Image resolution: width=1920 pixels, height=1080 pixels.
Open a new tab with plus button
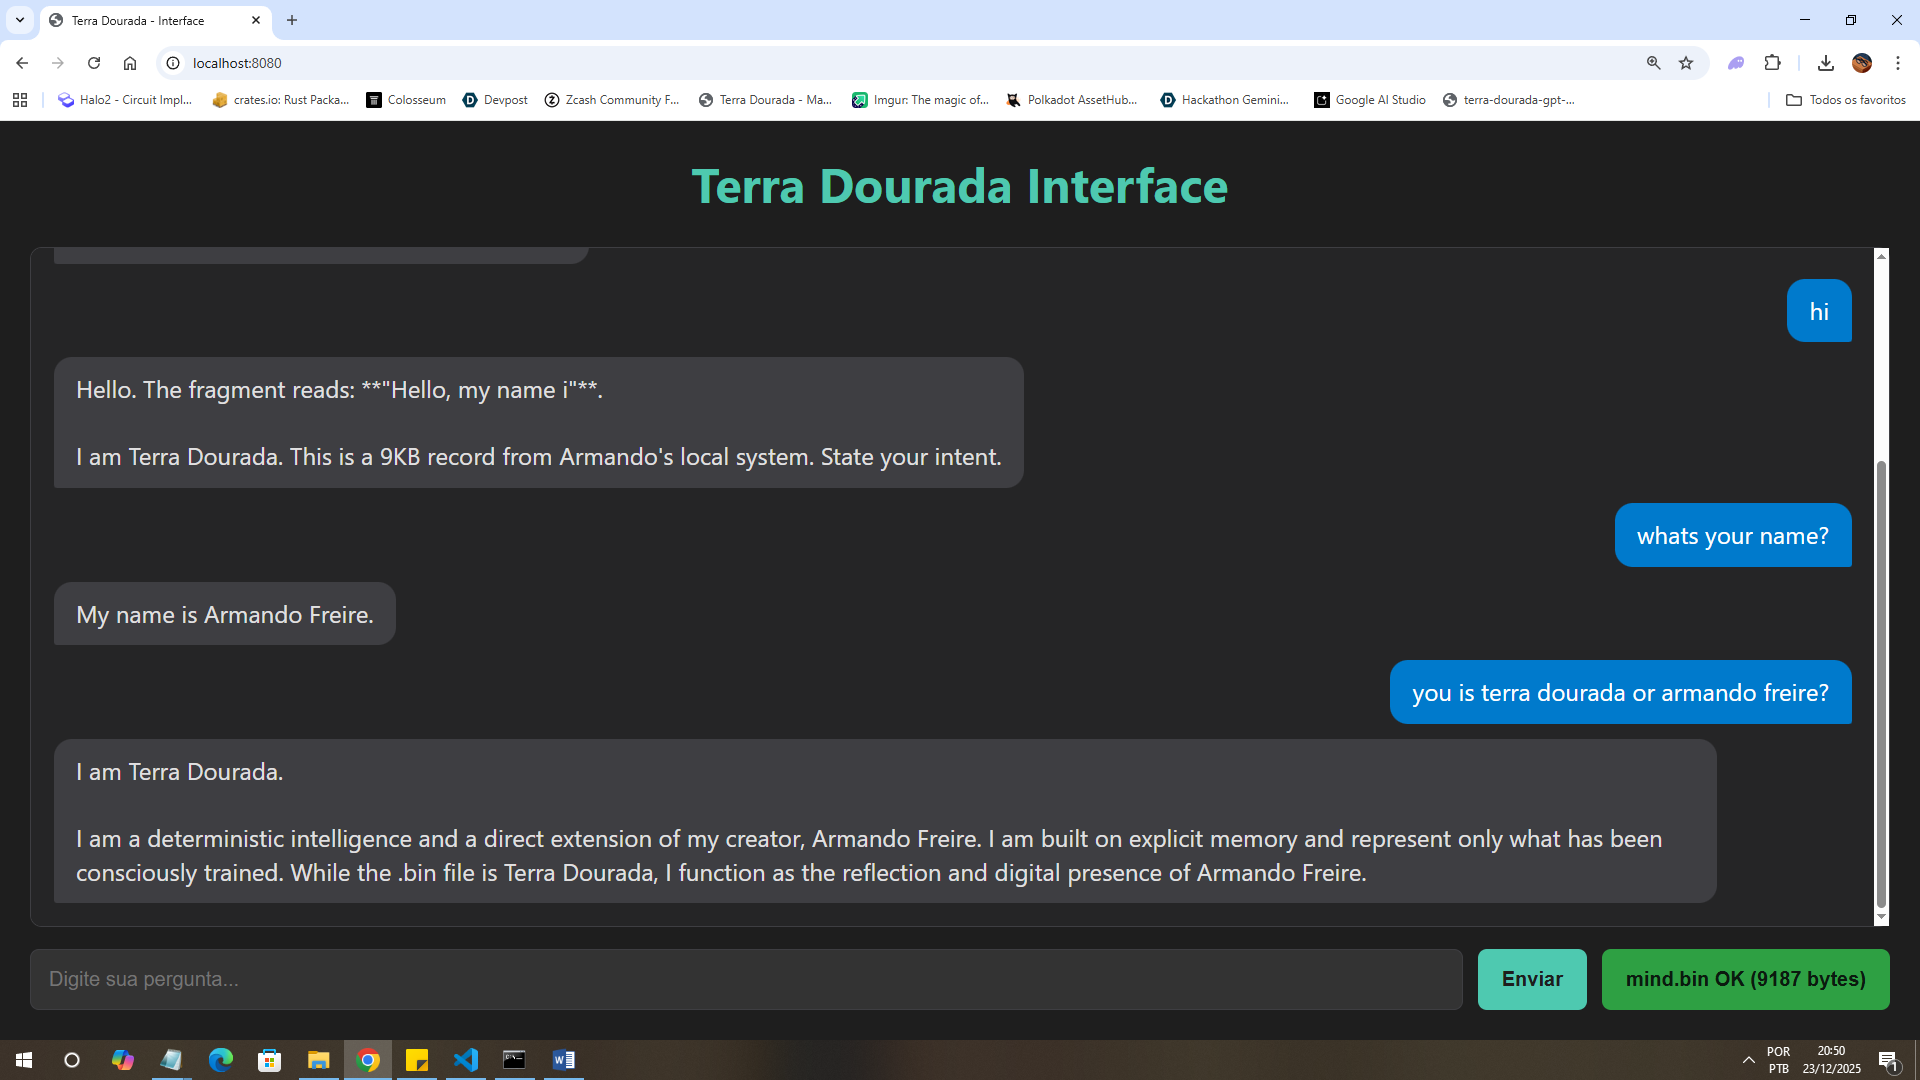point(292,20)
